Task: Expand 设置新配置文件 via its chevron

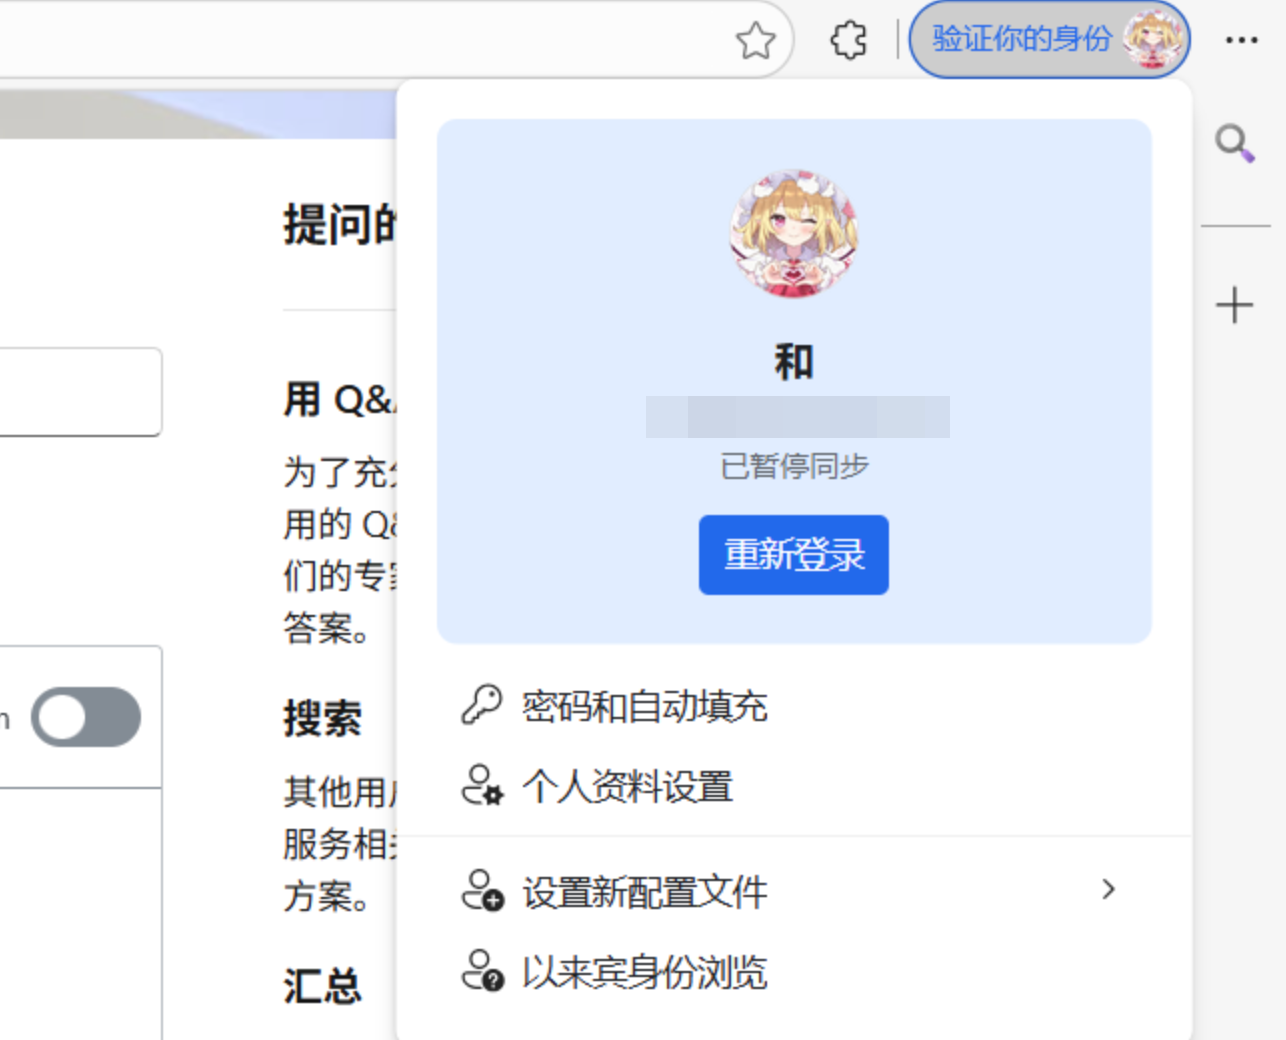Action: coord(1108,890)
